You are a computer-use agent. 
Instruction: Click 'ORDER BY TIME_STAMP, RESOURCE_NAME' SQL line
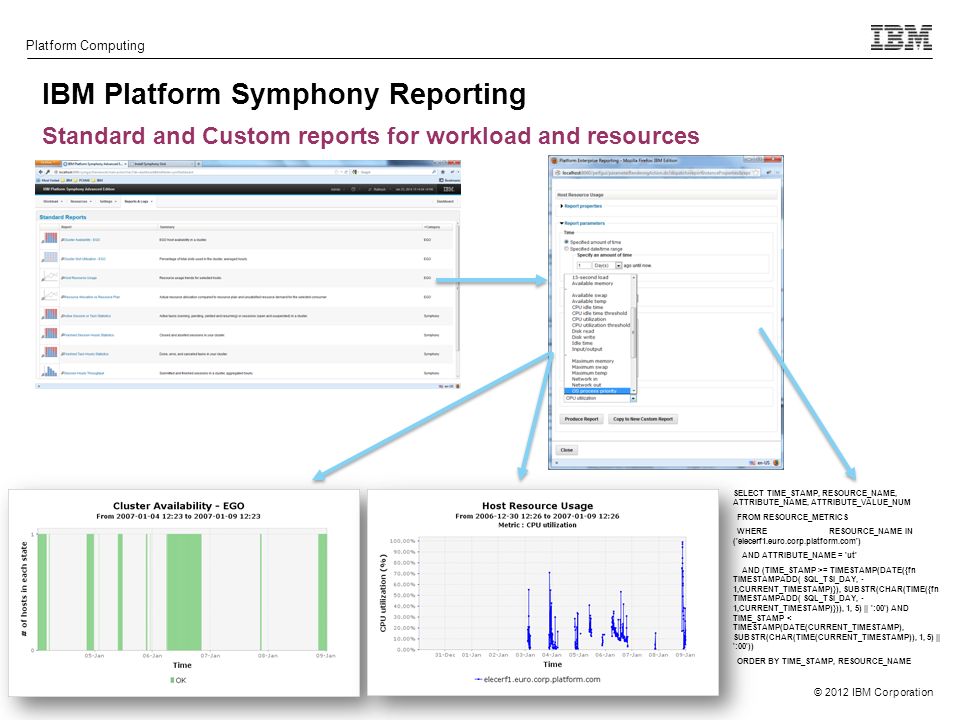[x=824, y=661]
